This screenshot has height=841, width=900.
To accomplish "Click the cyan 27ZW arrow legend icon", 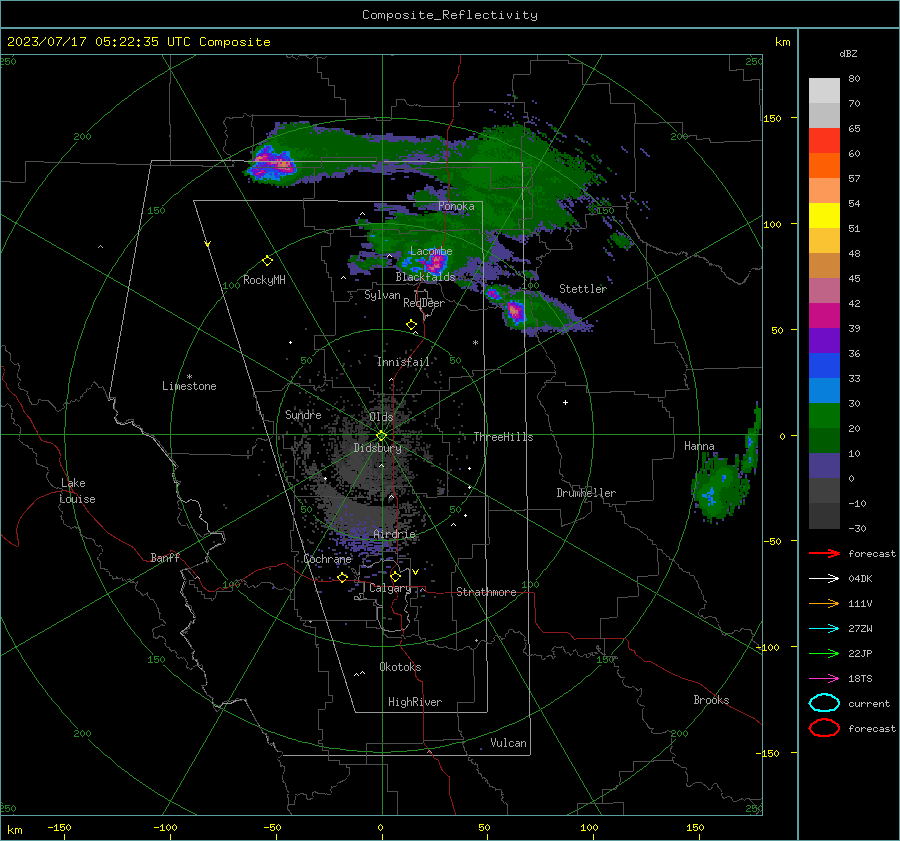I will pyautogui.click(x=824, y=628).
